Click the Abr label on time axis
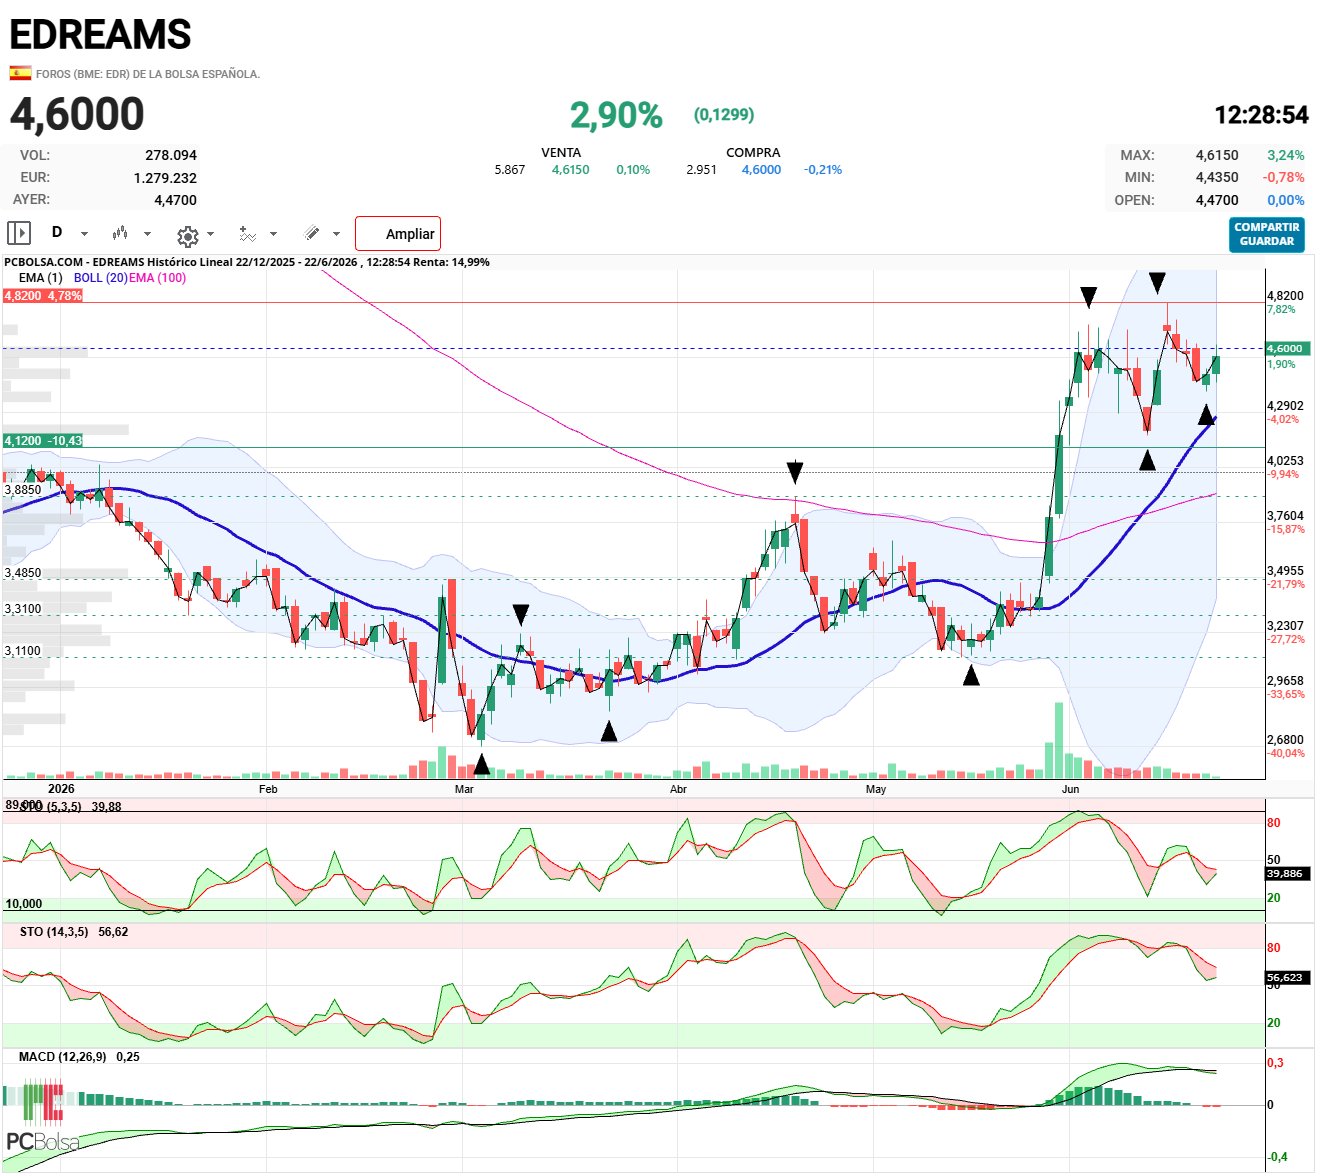The width and height of the screenshot is (1317, 1173). (678, 789)
